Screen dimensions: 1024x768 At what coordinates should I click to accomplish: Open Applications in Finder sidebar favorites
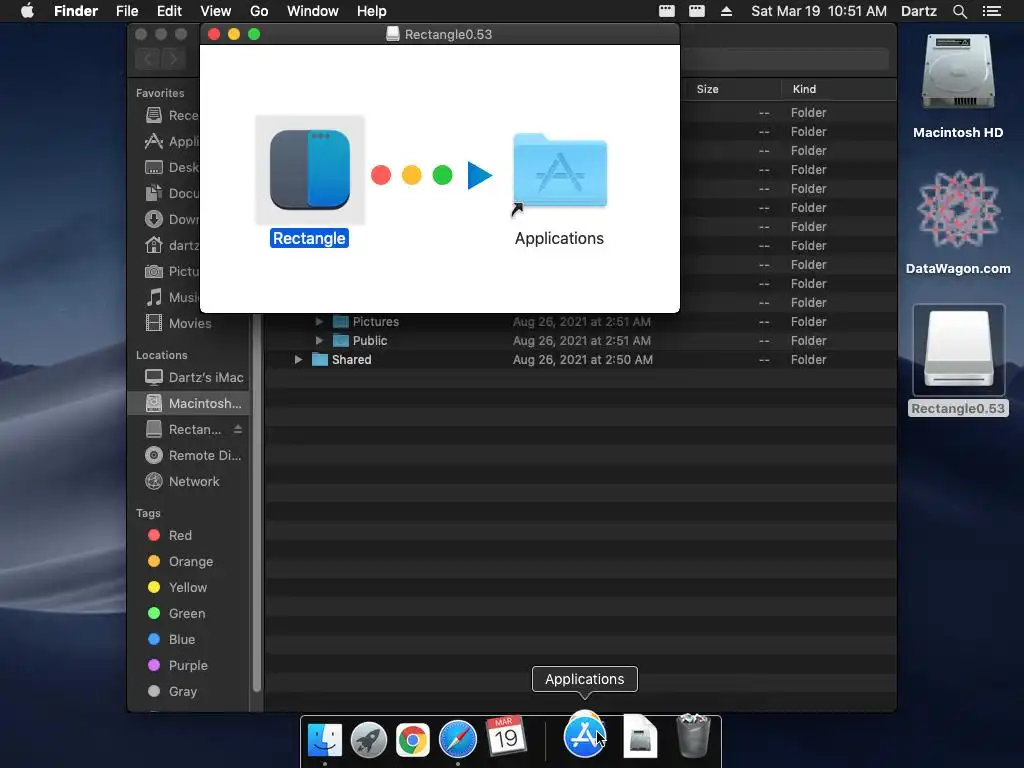tap(171, 142)
